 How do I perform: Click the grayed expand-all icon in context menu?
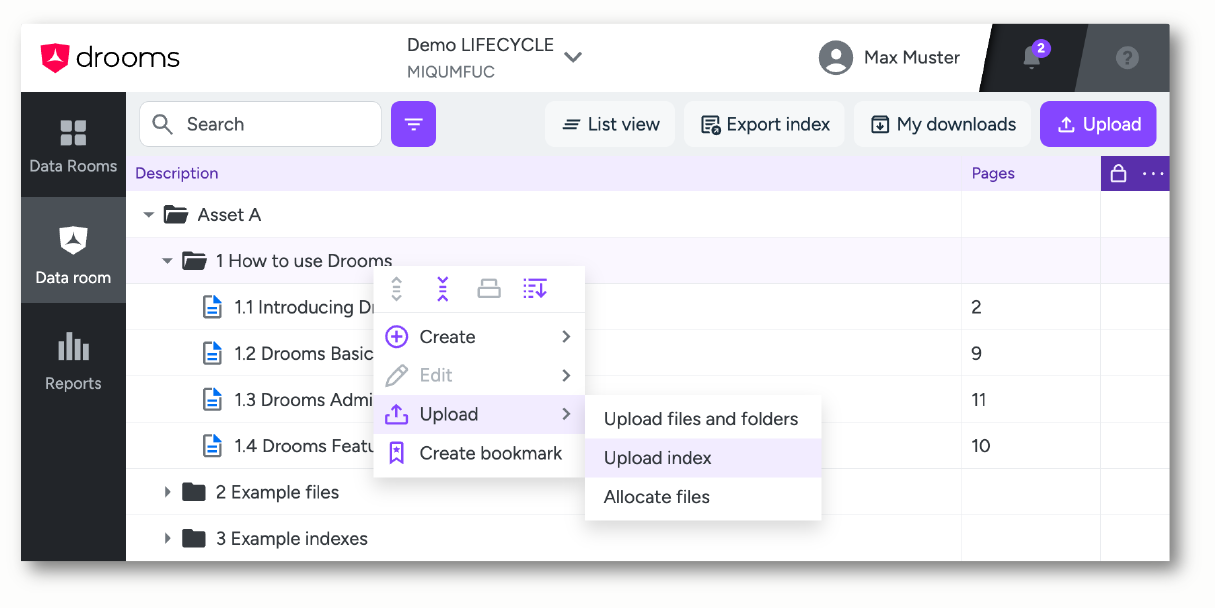click(396, 289)
